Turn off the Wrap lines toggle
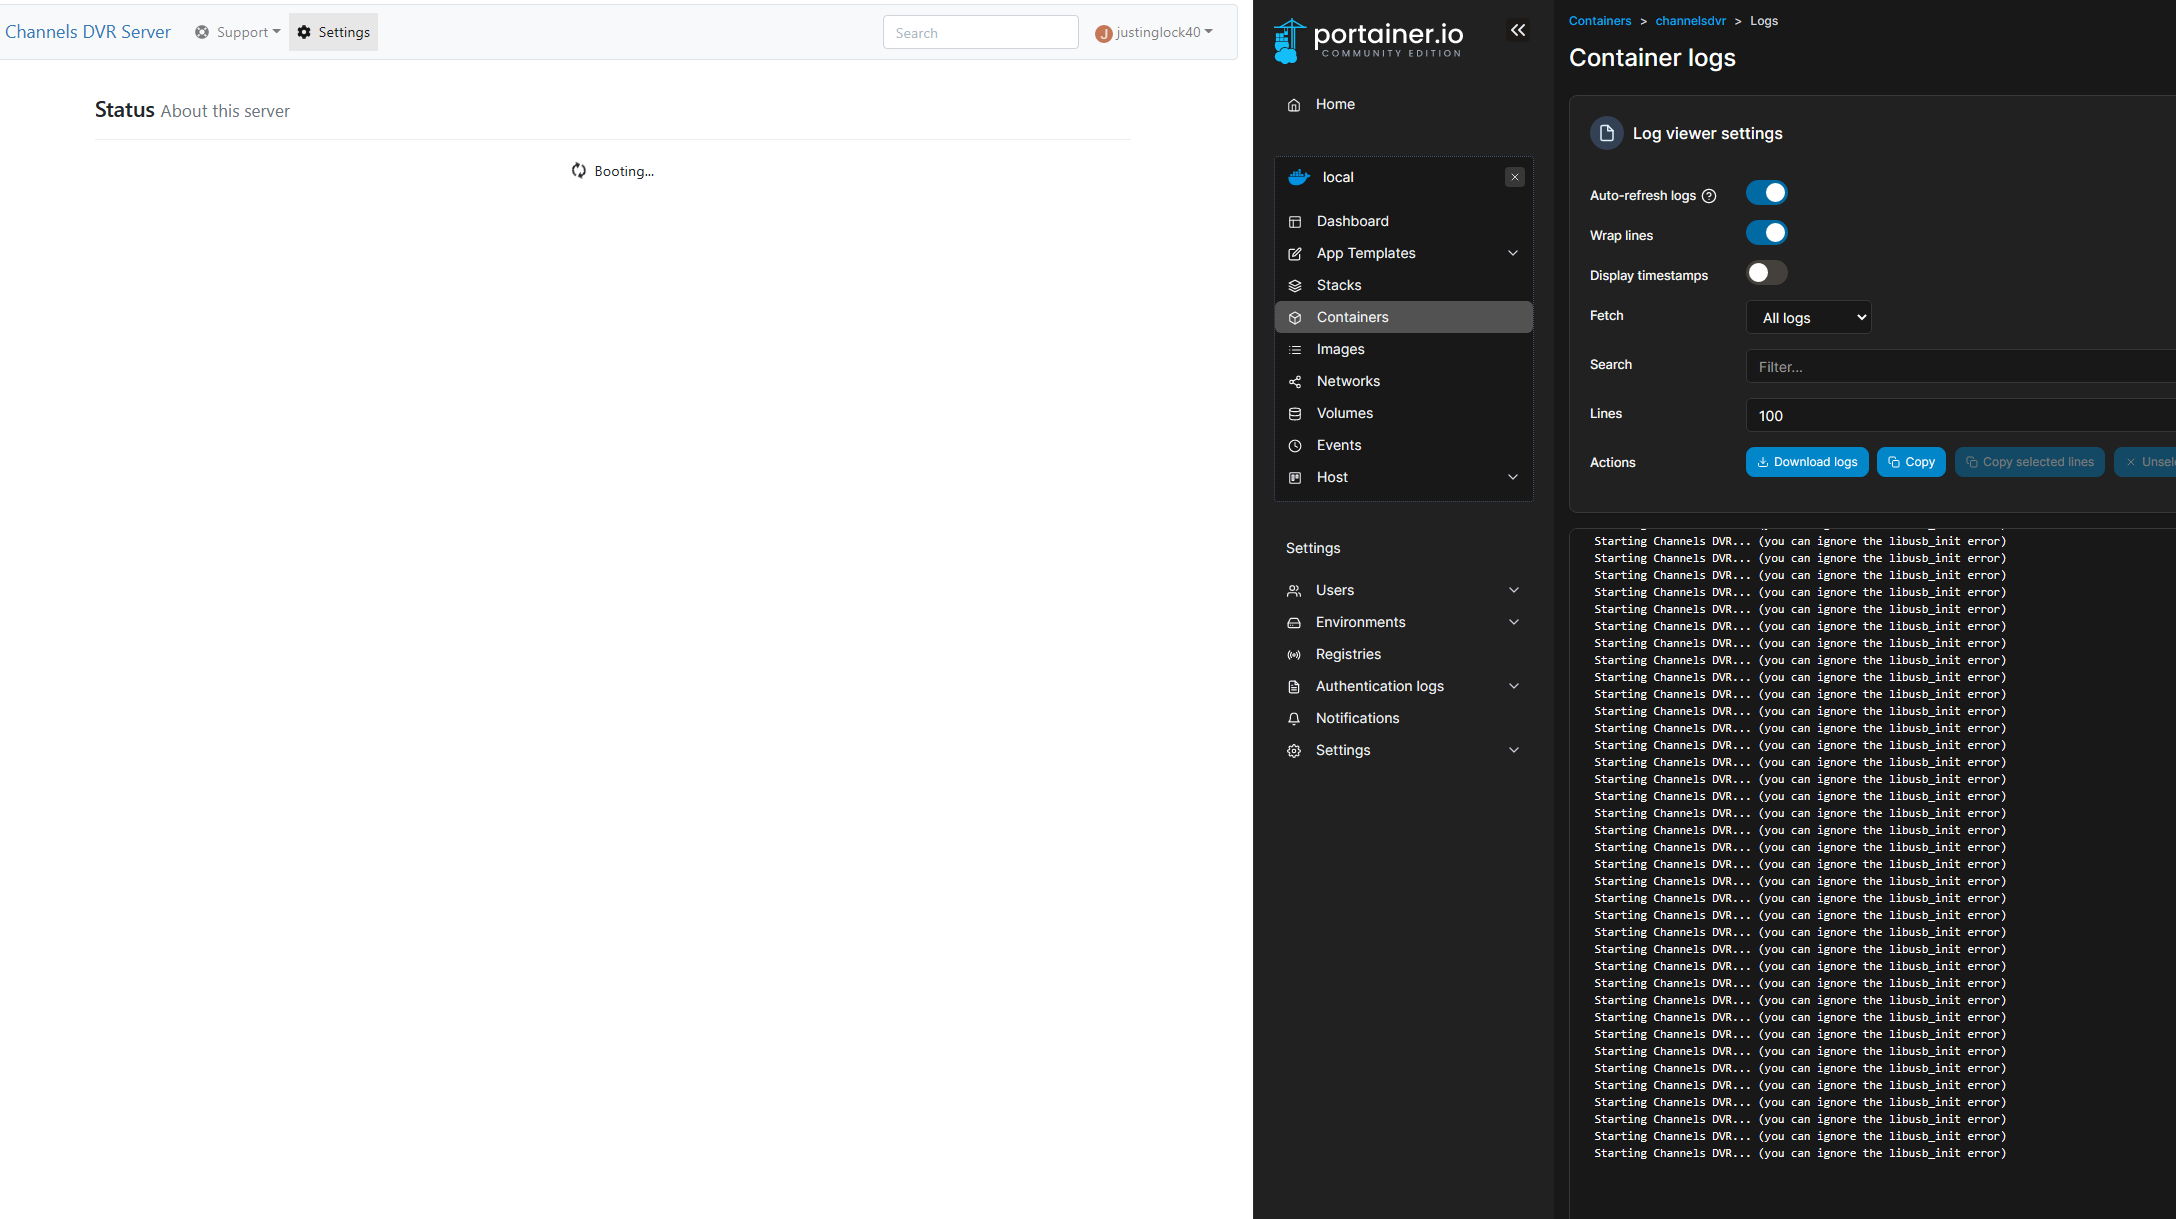2176x1219 pixels. [1766, 233]
